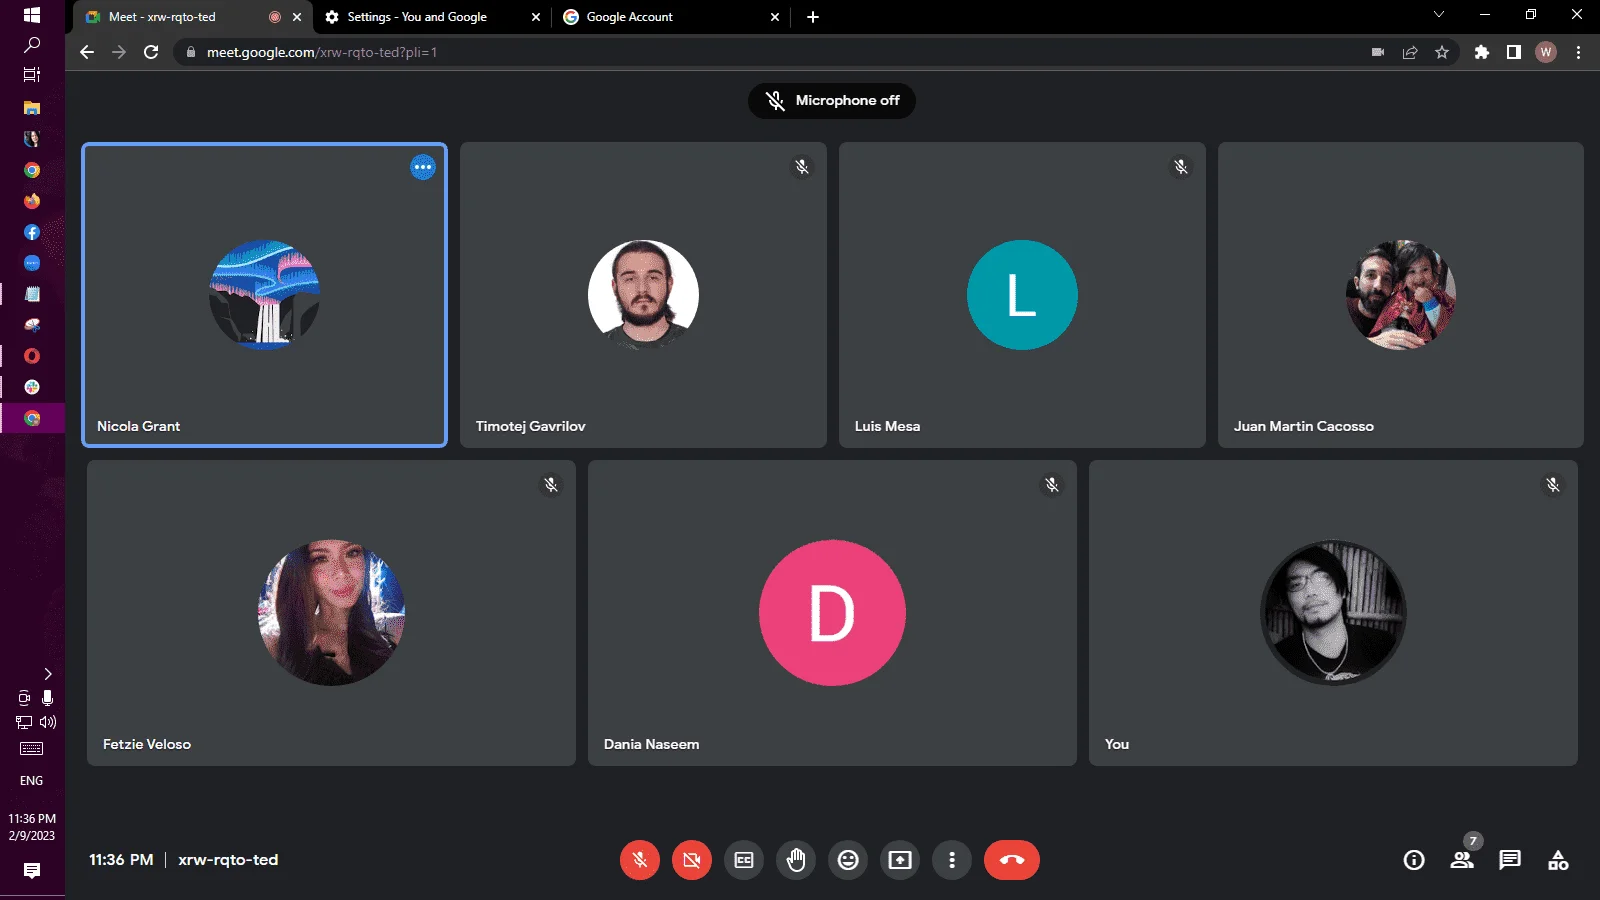Reload the Meet page
1600x900 pixels.
pos(151,52)
